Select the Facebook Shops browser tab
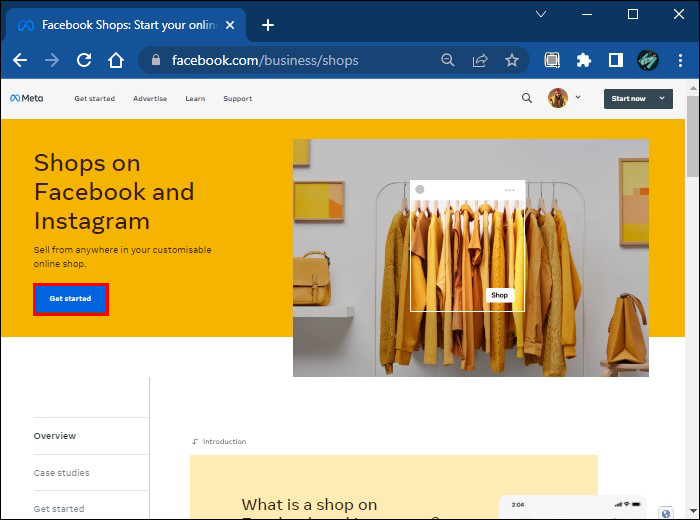Viewport: 700px width, 520px height. point(126,25)
